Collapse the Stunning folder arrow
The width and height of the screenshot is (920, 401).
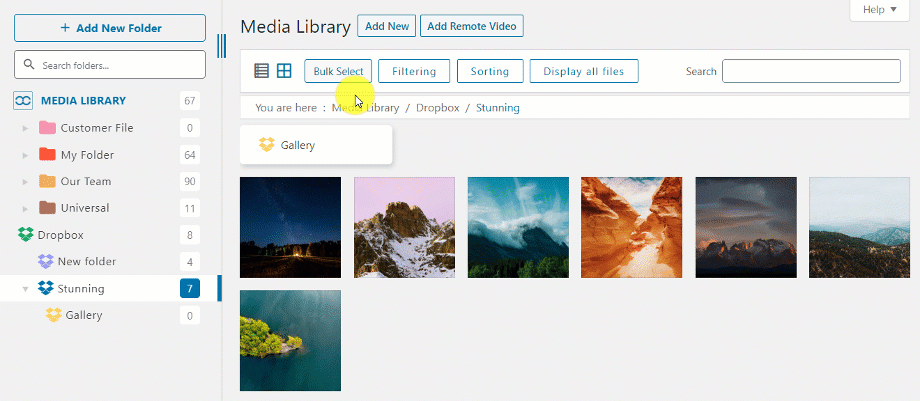25,289
